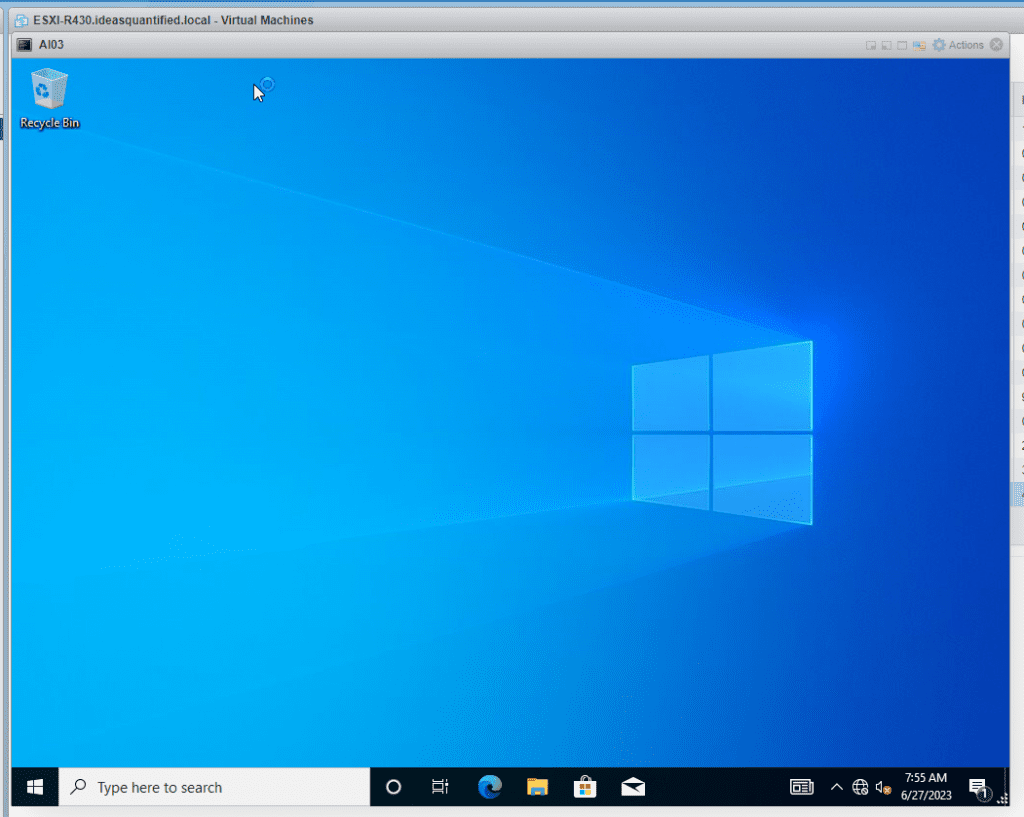This screenshot has height=817, width=1024.
Task: Open the Mail app from the taskbar
Action: (x=633, y=787)
